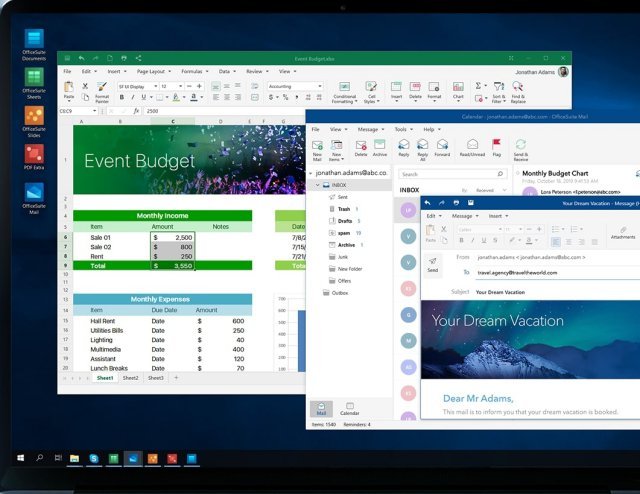640x494 pixels.
Task: Click Delete cells icon in Sheets ribbon
Action: [x=415, y=91]
